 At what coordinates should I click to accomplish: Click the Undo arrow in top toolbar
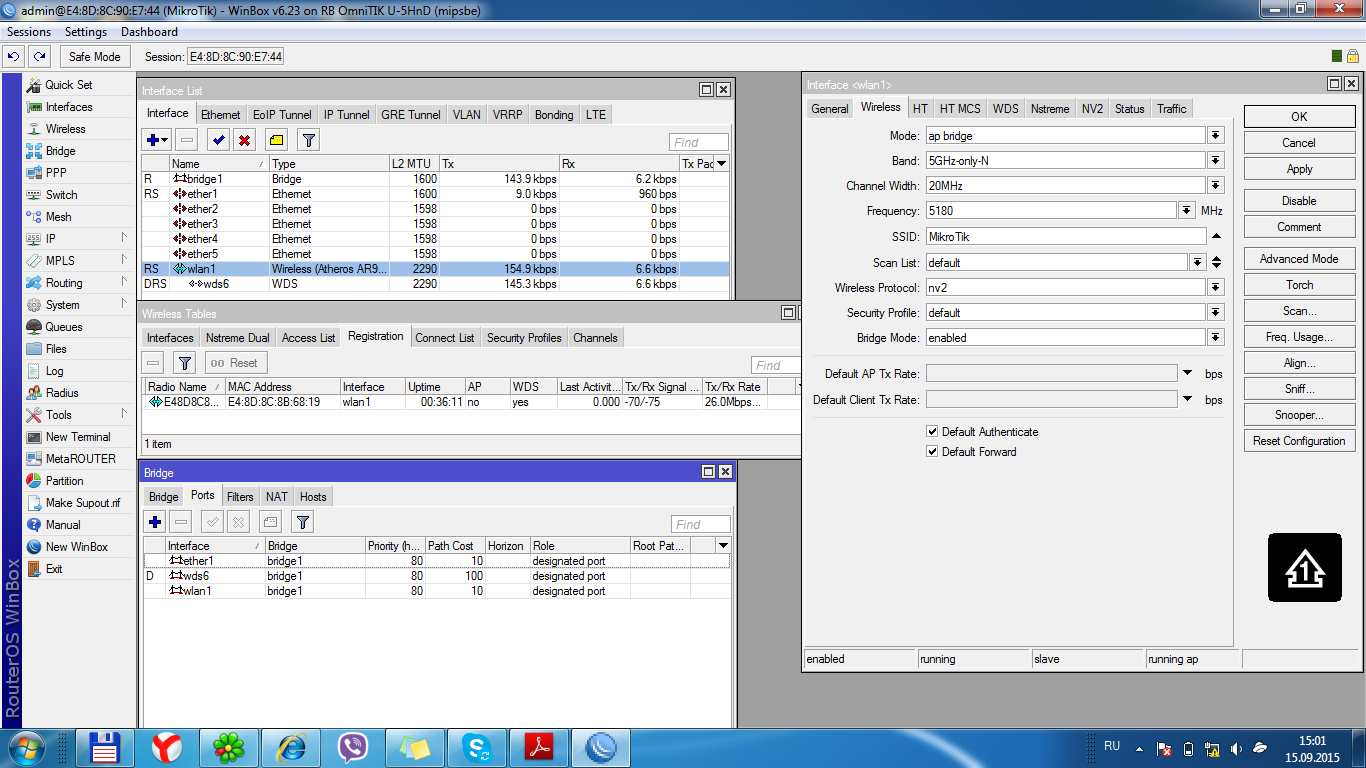coord(14,57)
